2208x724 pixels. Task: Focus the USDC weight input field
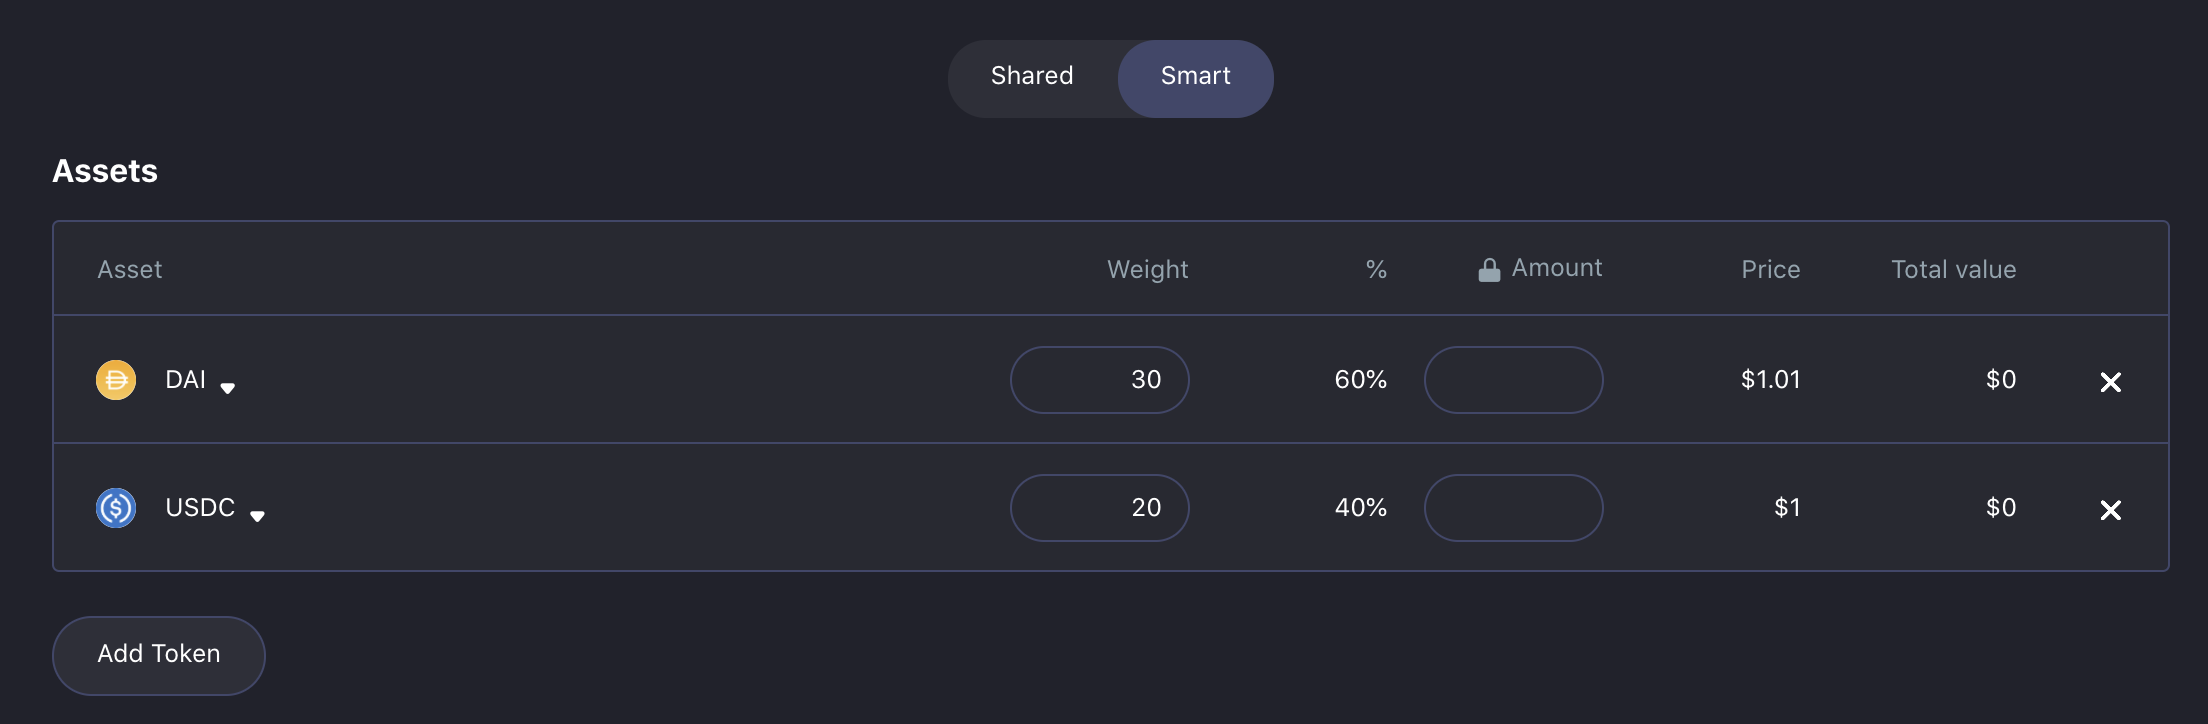(x=1099, y=508)
